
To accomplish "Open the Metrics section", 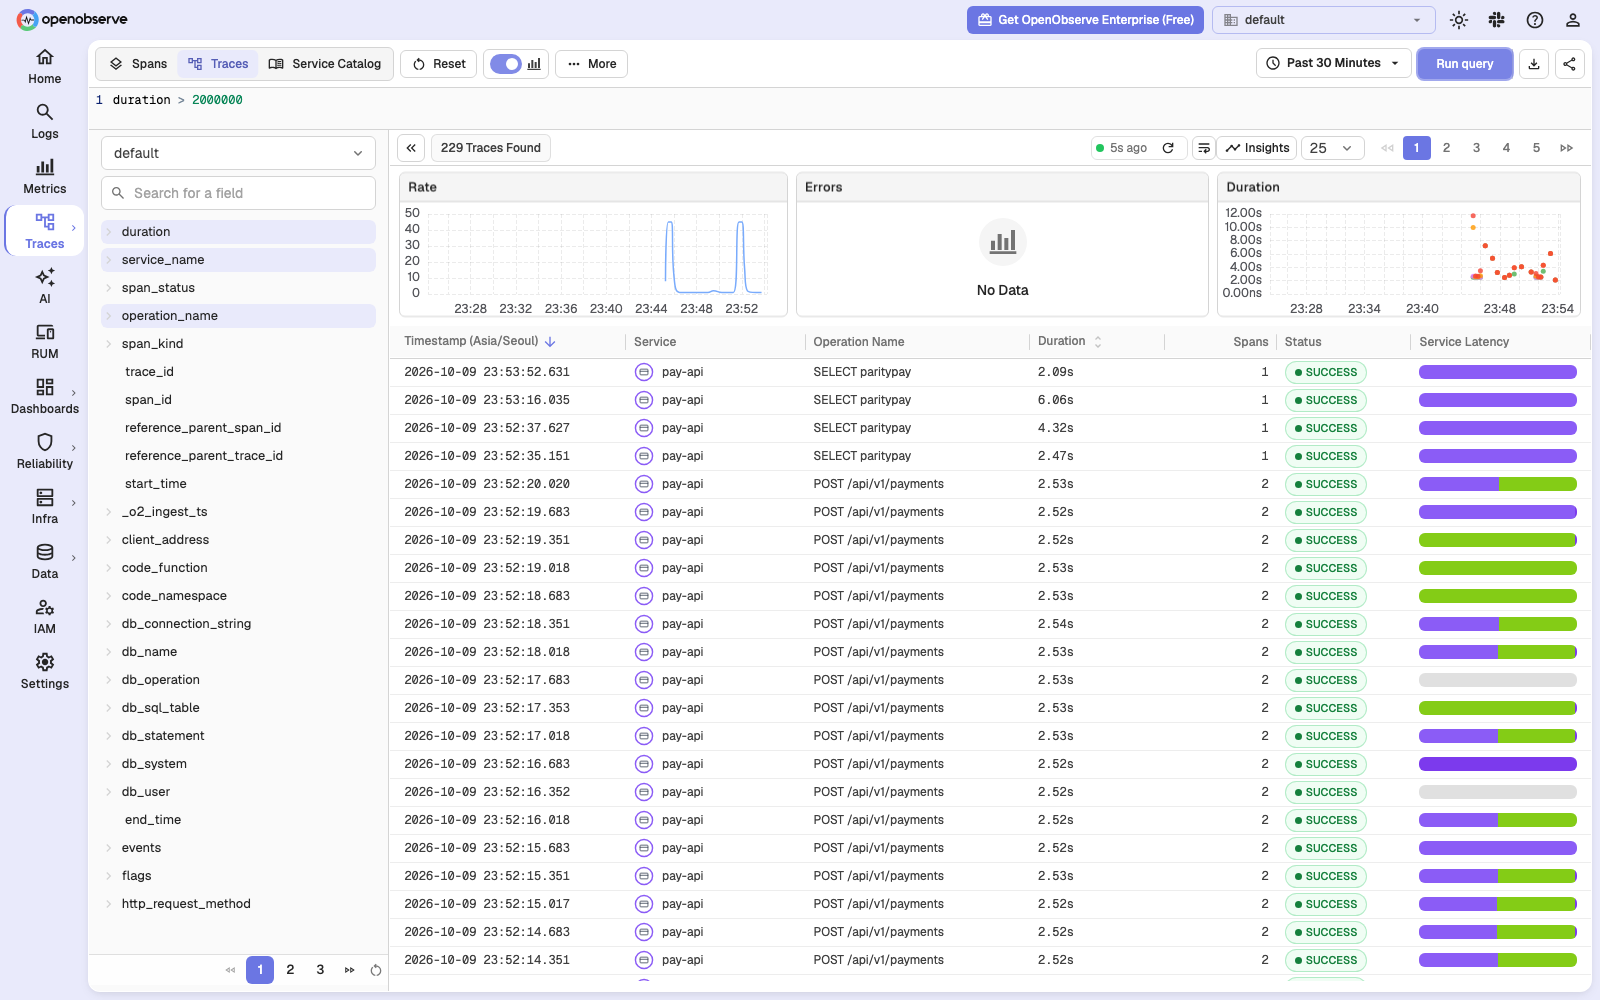I will [x=44, y=177].
